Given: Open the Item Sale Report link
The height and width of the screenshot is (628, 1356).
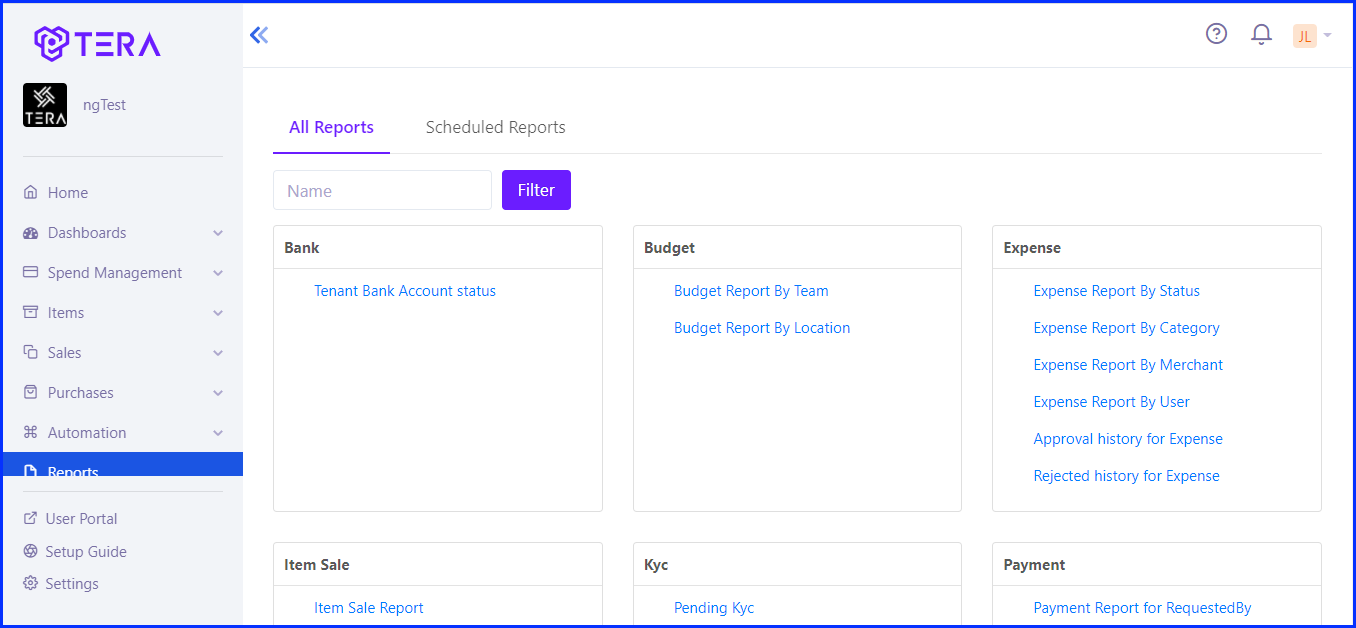Looking at the screenshot, I should tap(369, 608).
